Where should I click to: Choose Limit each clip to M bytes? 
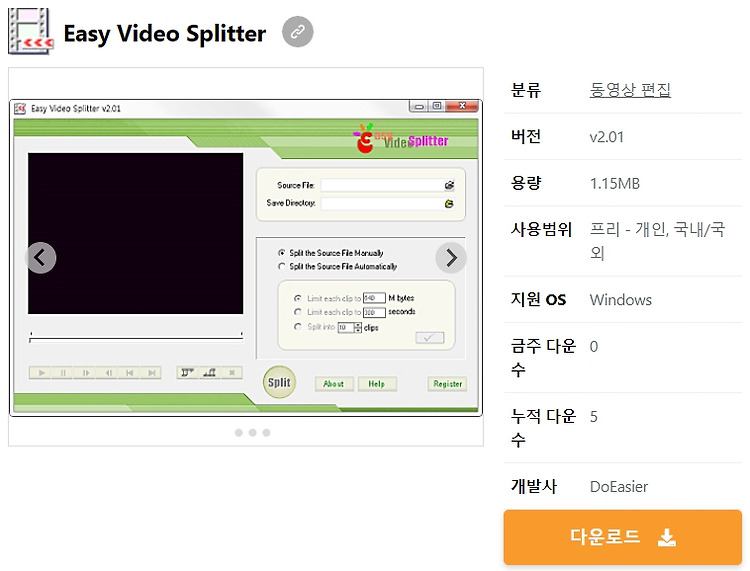coord(298,298)
